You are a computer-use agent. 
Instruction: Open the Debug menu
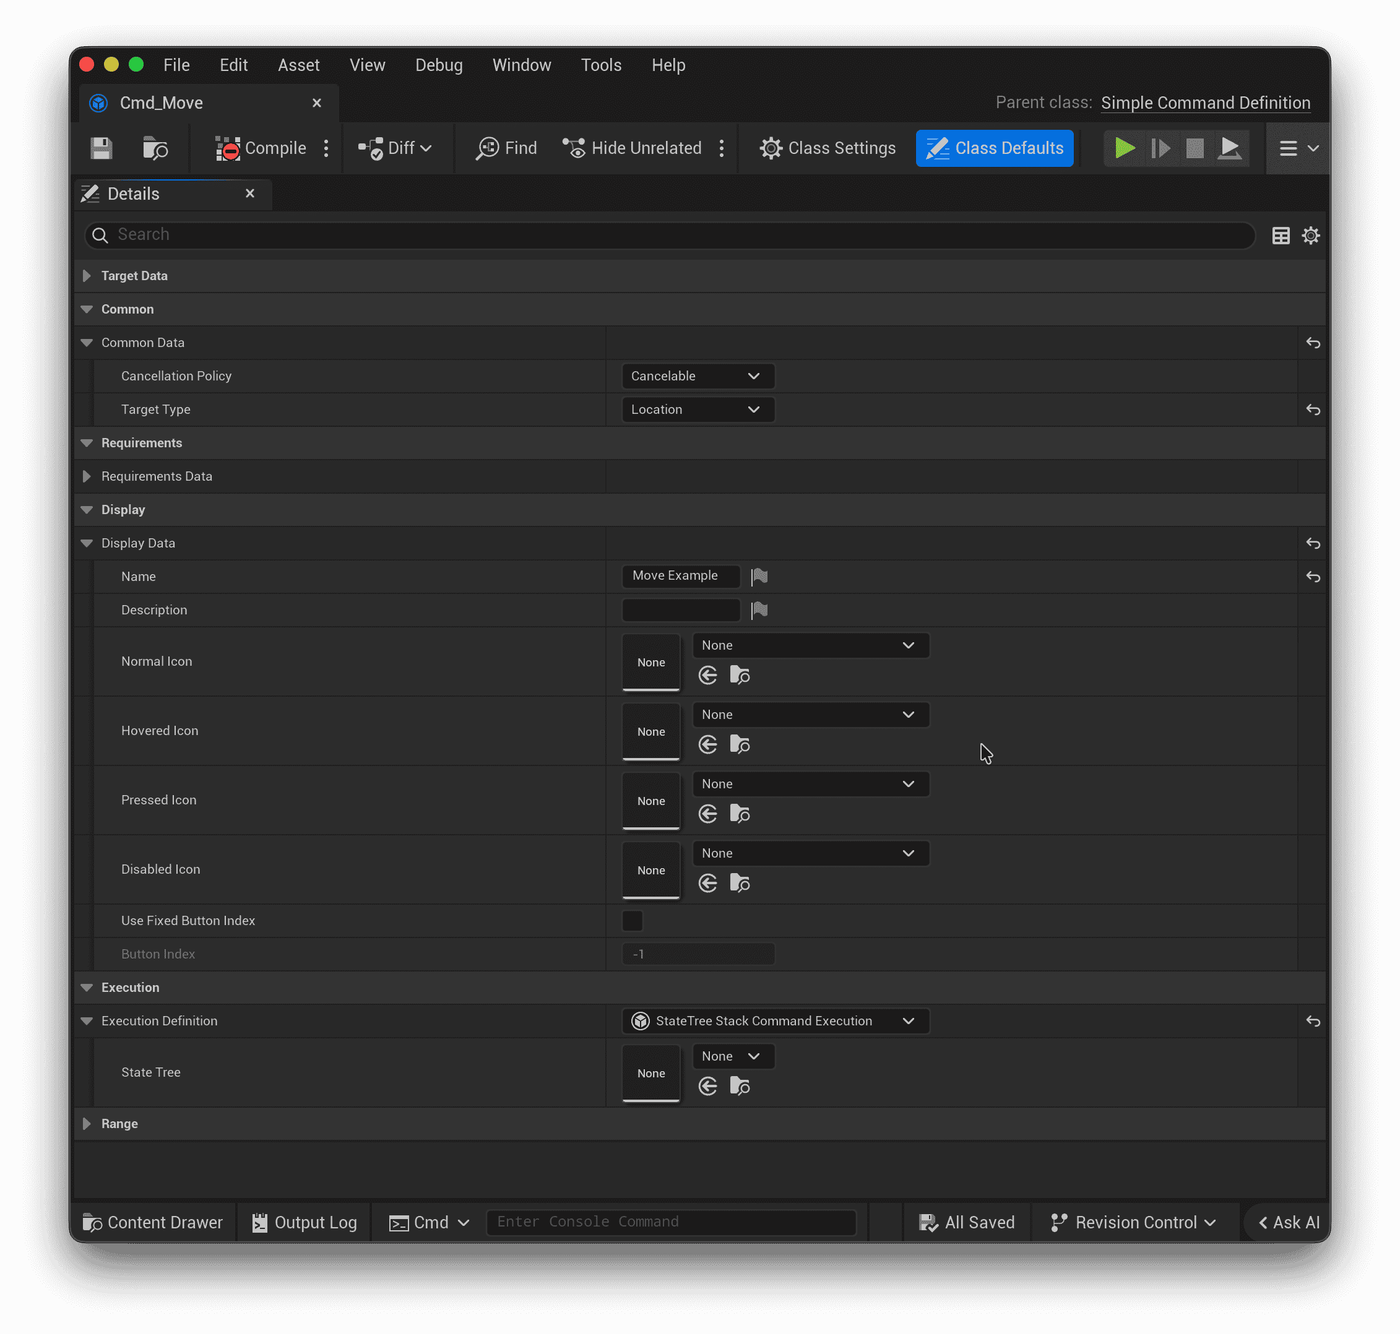pos(439,65)
